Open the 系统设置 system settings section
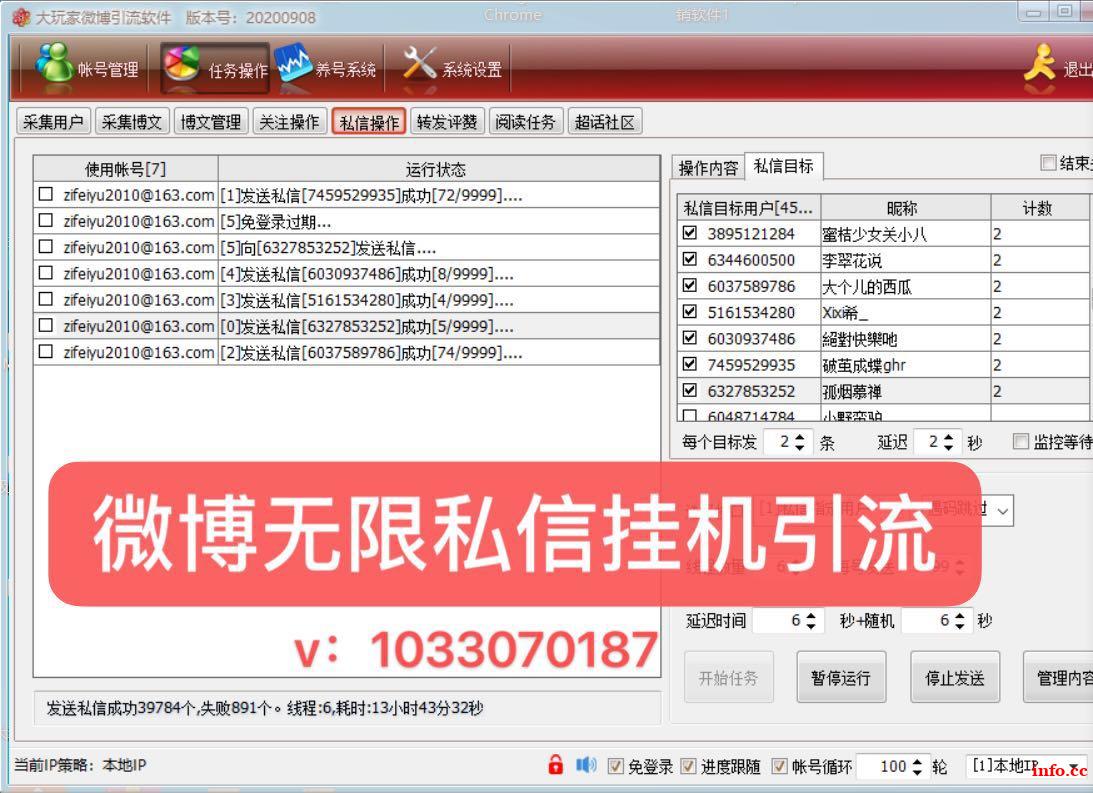Viewport: 1093px width, 793px height. (451, 68)
